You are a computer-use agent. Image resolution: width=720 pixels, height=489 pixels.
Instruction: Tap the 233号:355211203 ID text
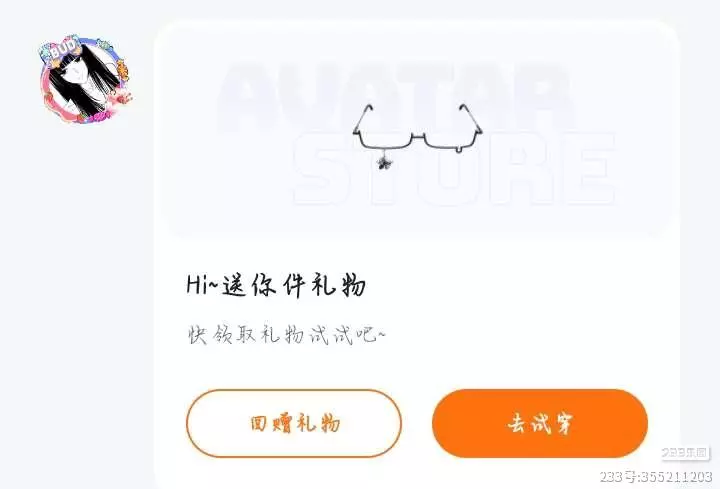pyautogui.click(x=656, y=477)
